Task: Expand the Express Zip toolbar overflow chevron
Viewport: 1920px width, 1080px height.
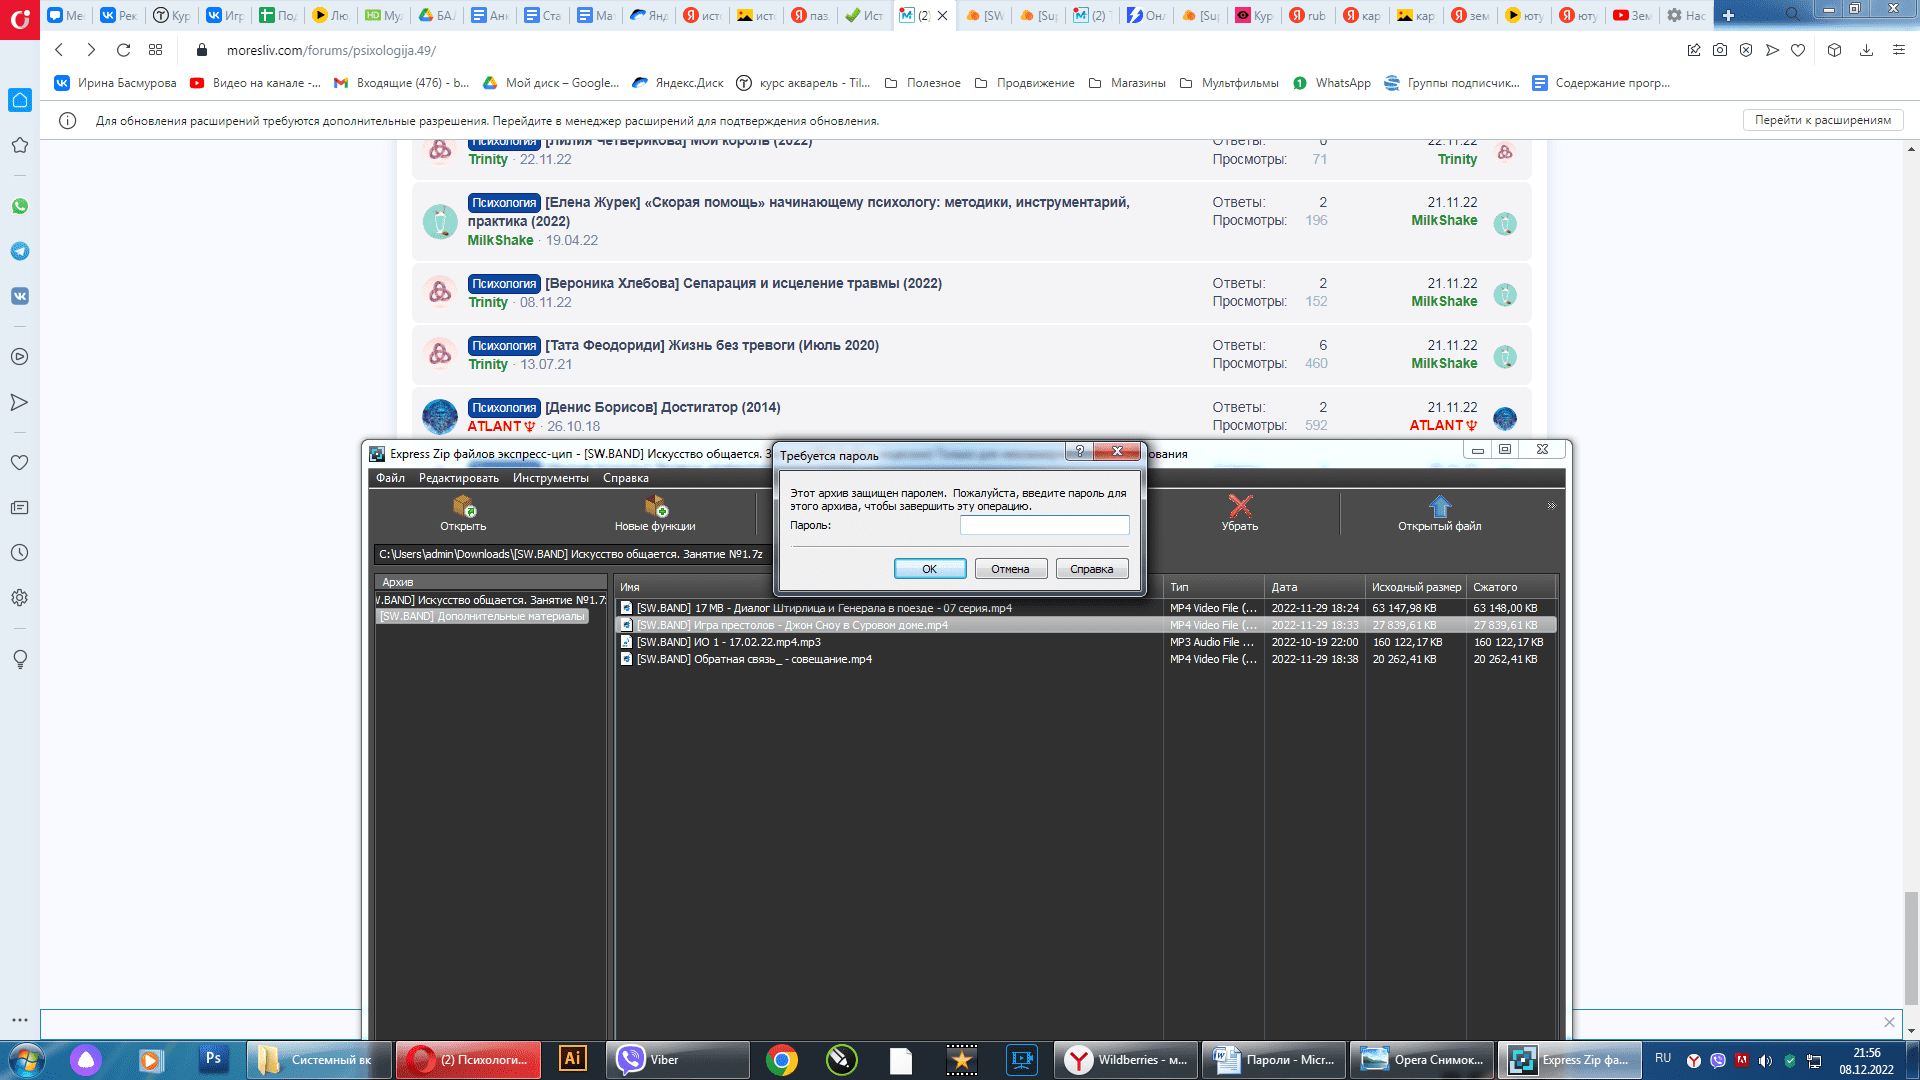Action: click(x=1551, y=506)
